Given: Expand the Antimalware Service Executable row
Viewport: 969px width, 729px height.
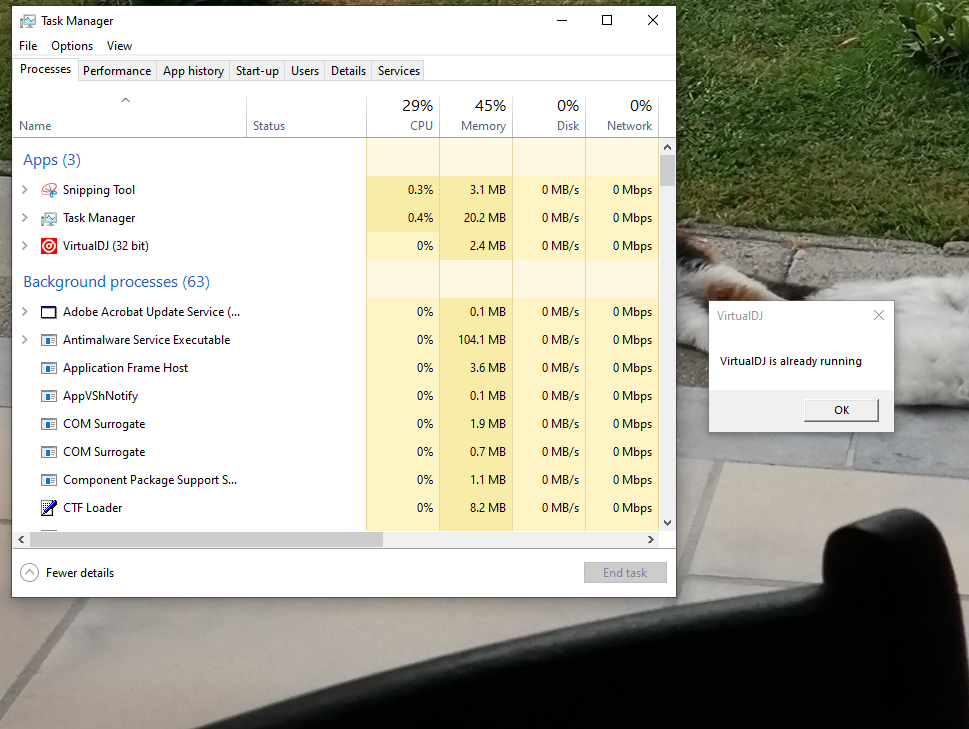Looking at the screenshot, I should [25, 339].
